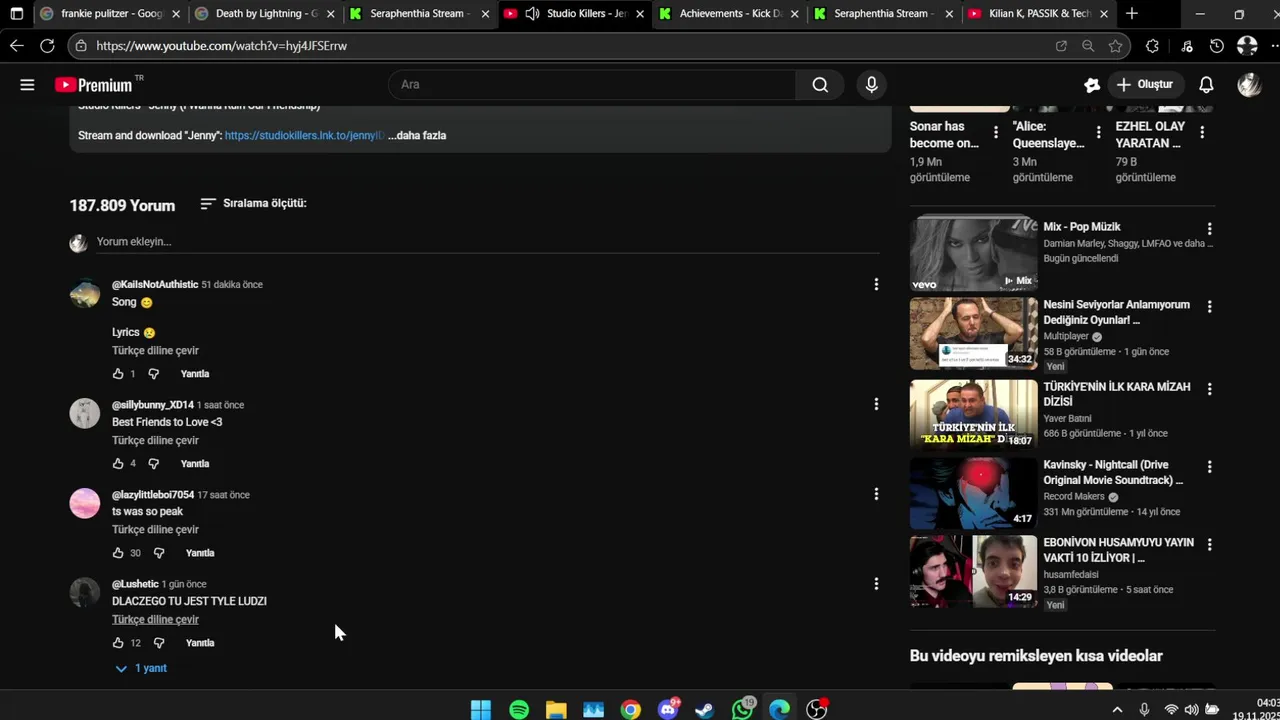This screenshot has height=720, width=1280.
Task: Reload the page with refresh icon
Action: (47, 46)
